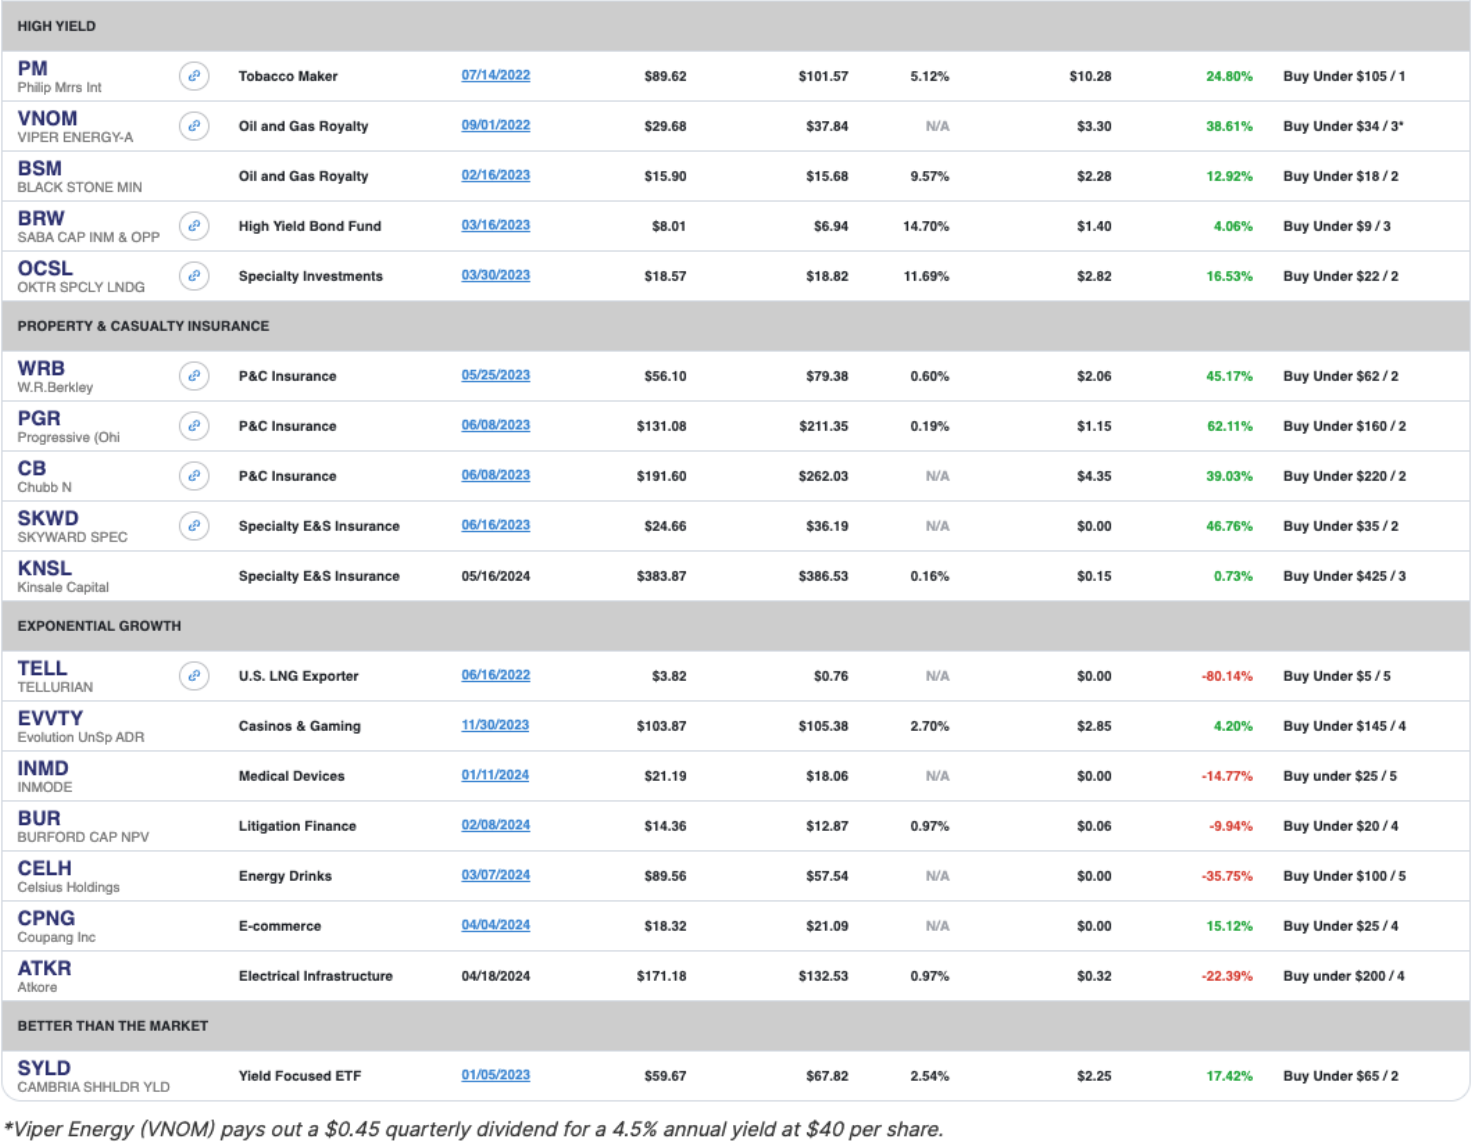
Task: Open the 06/16/2022 date link for TELL
Action: [496, 675]
